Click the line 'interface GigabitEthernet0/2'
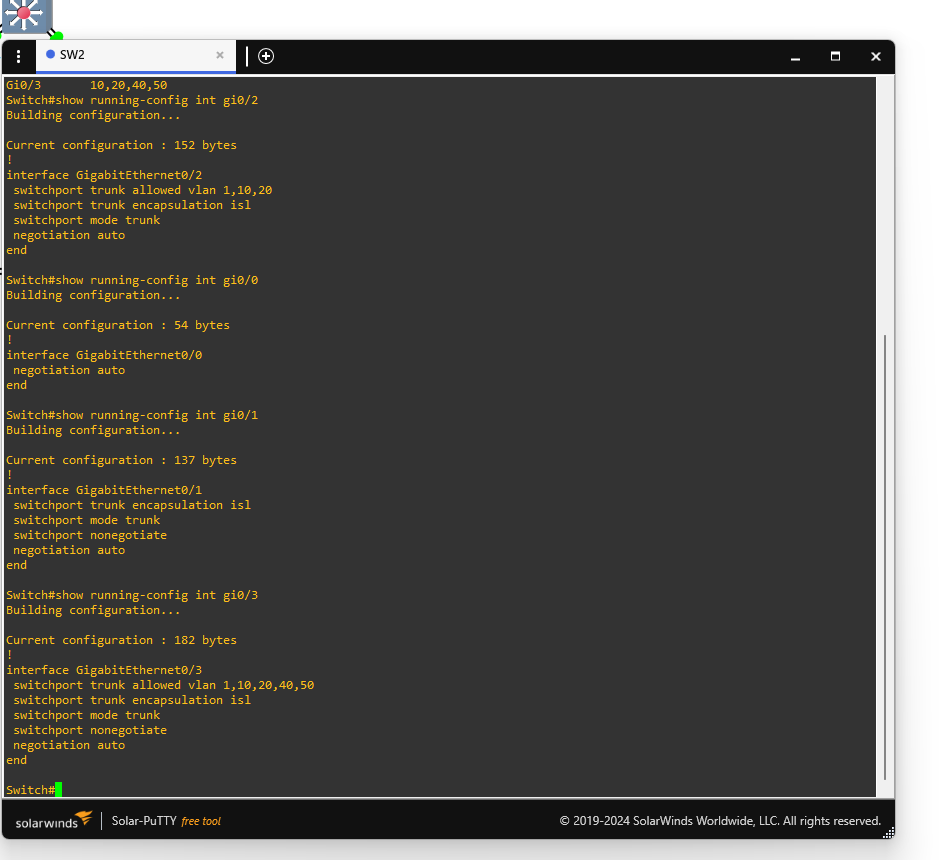 [104, 175]
